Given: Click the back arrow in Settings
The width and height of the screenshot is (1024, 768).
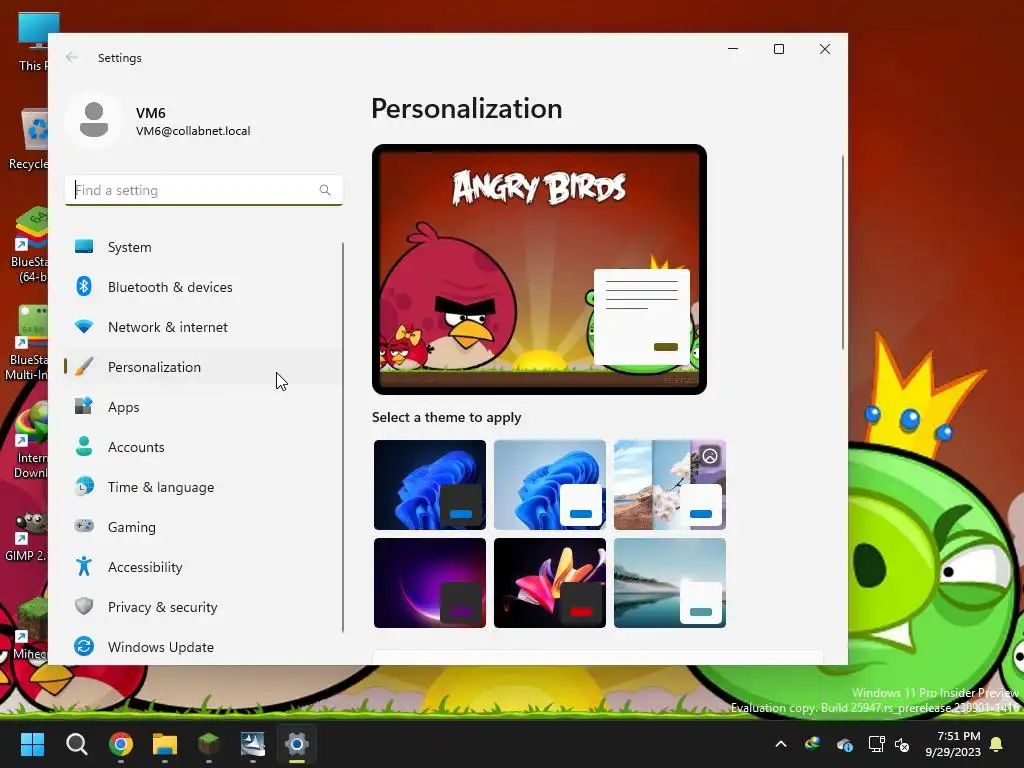Looking at the screenshot, I should (x=72, y=57).
